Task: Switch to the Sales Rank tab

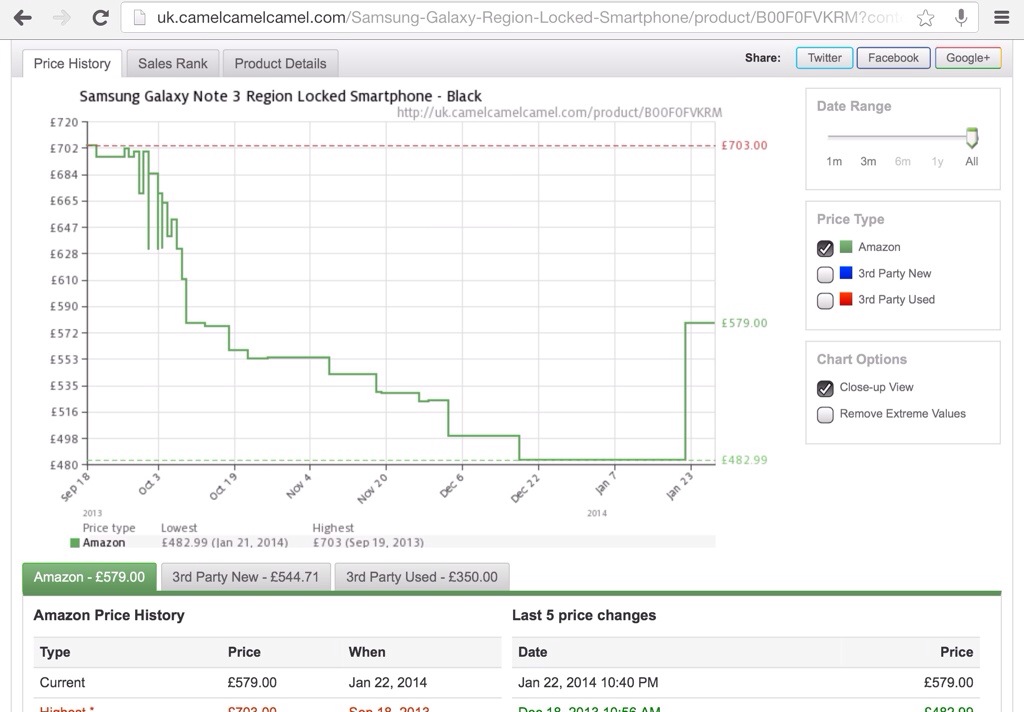Action: [172, 63]
